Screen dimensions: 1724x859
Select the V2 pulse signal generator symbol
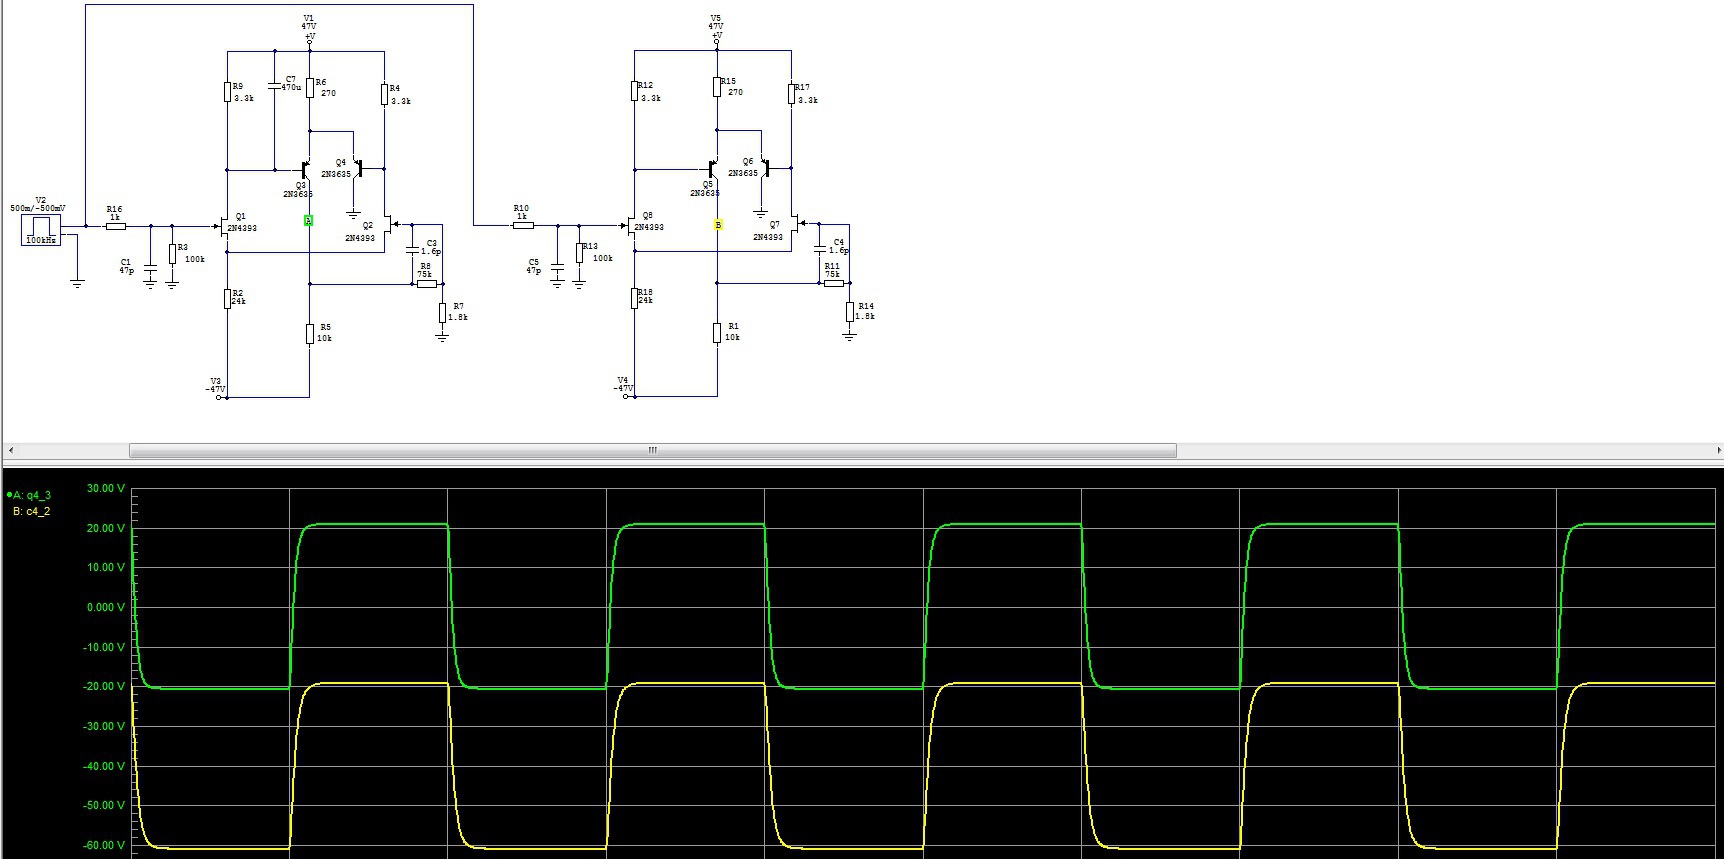coord(41,229)
